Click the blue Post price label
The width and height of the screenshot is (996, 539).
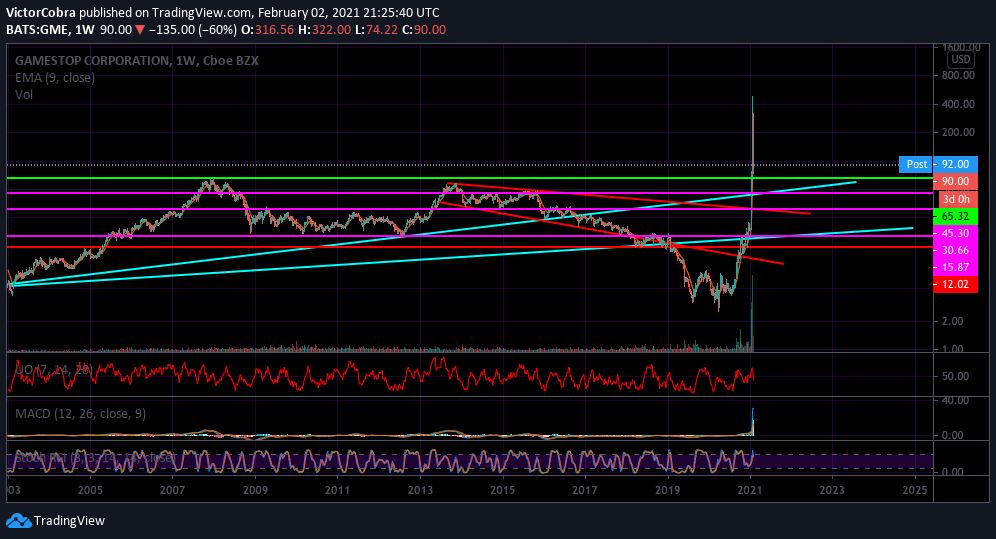pyautogui.click(x=916, y=164)
